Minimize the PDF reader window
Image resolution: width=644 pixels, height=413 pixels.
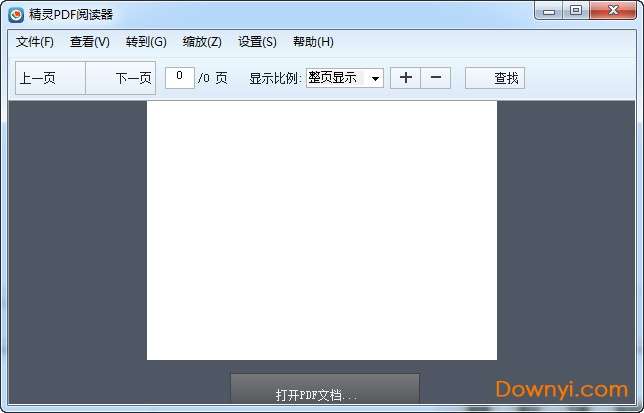(x=549, y=11)
